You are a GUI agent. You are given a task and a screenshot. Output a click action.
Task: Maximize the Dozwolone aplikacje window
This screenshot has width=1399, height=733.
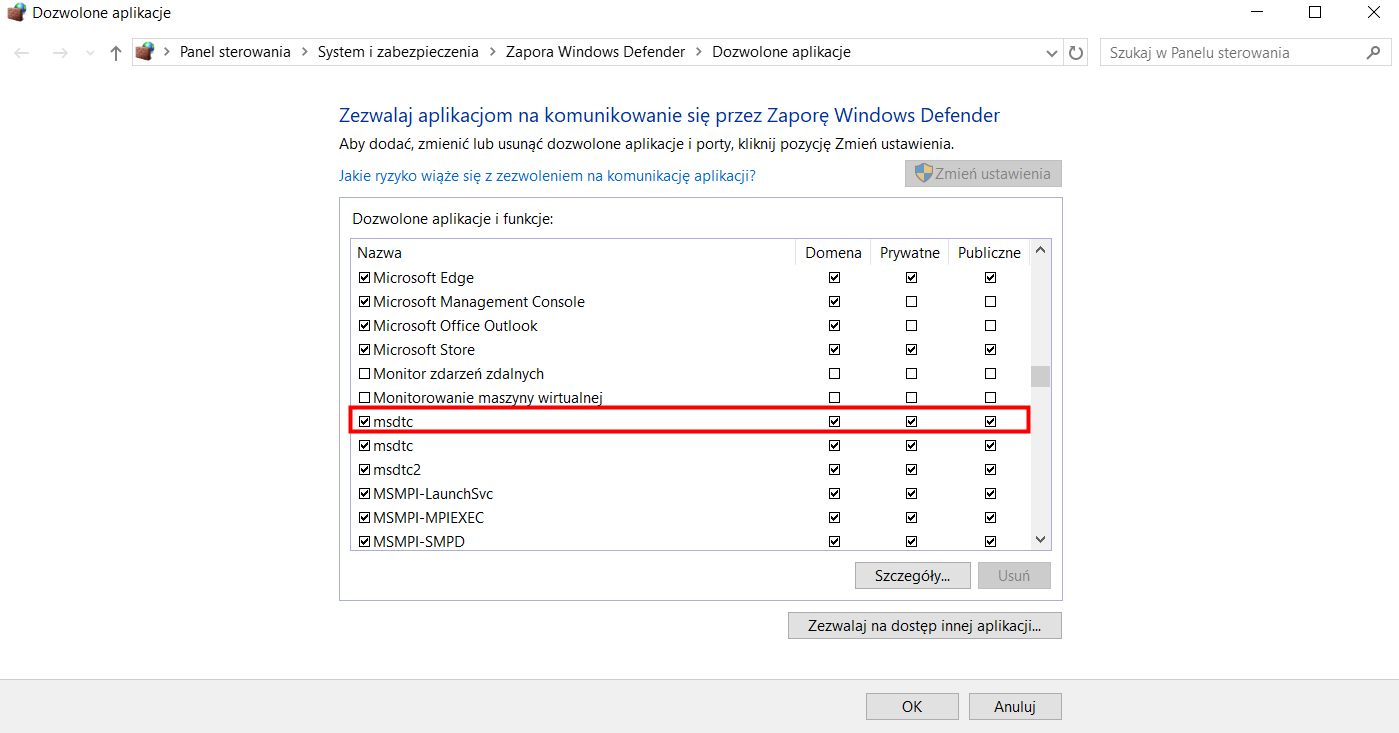click(x=1315, y=13)
